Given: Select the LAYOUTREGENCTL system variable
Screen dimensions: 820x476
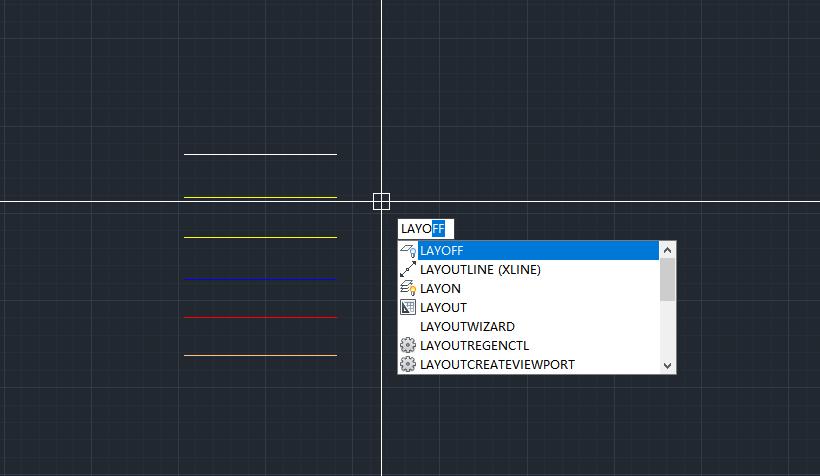Looking at the screenshot, I should pos(474,346).
